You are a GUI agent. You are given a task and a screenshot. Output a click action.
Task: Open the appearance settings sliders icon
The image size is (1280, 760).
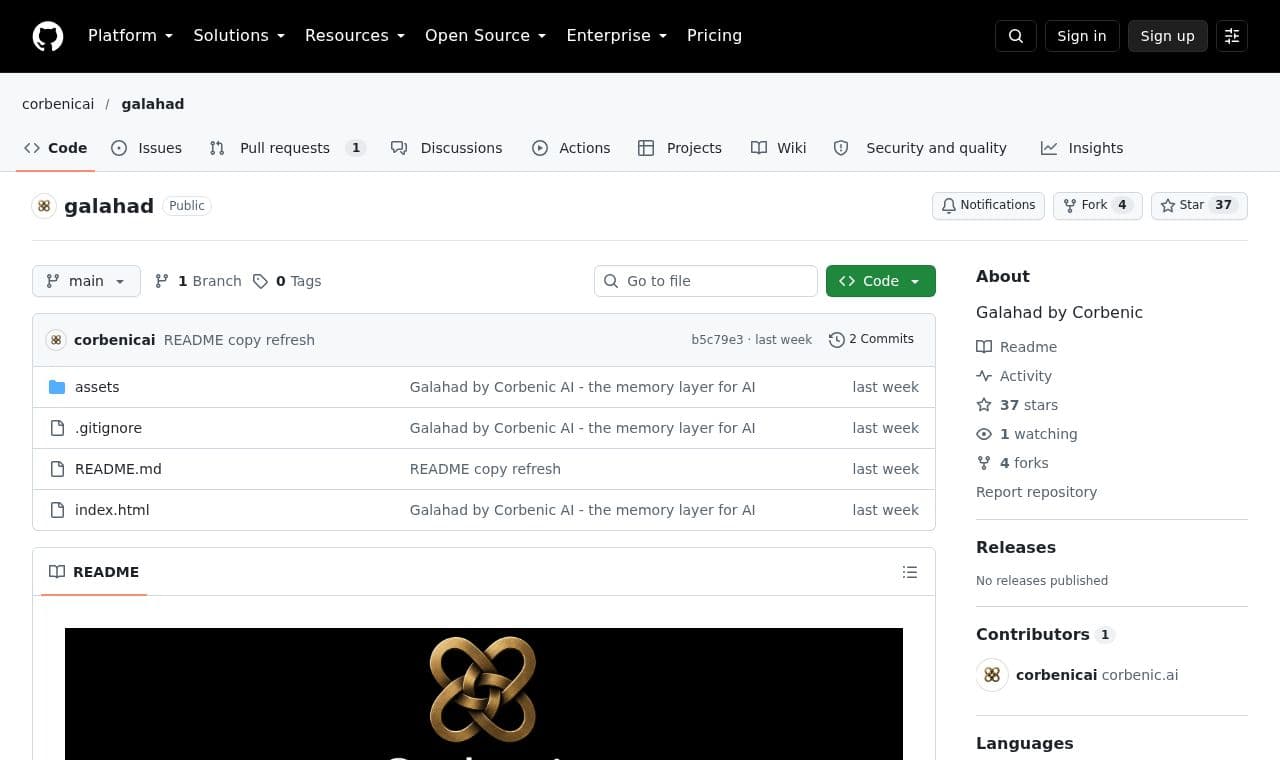click(x=1232, y=36)
